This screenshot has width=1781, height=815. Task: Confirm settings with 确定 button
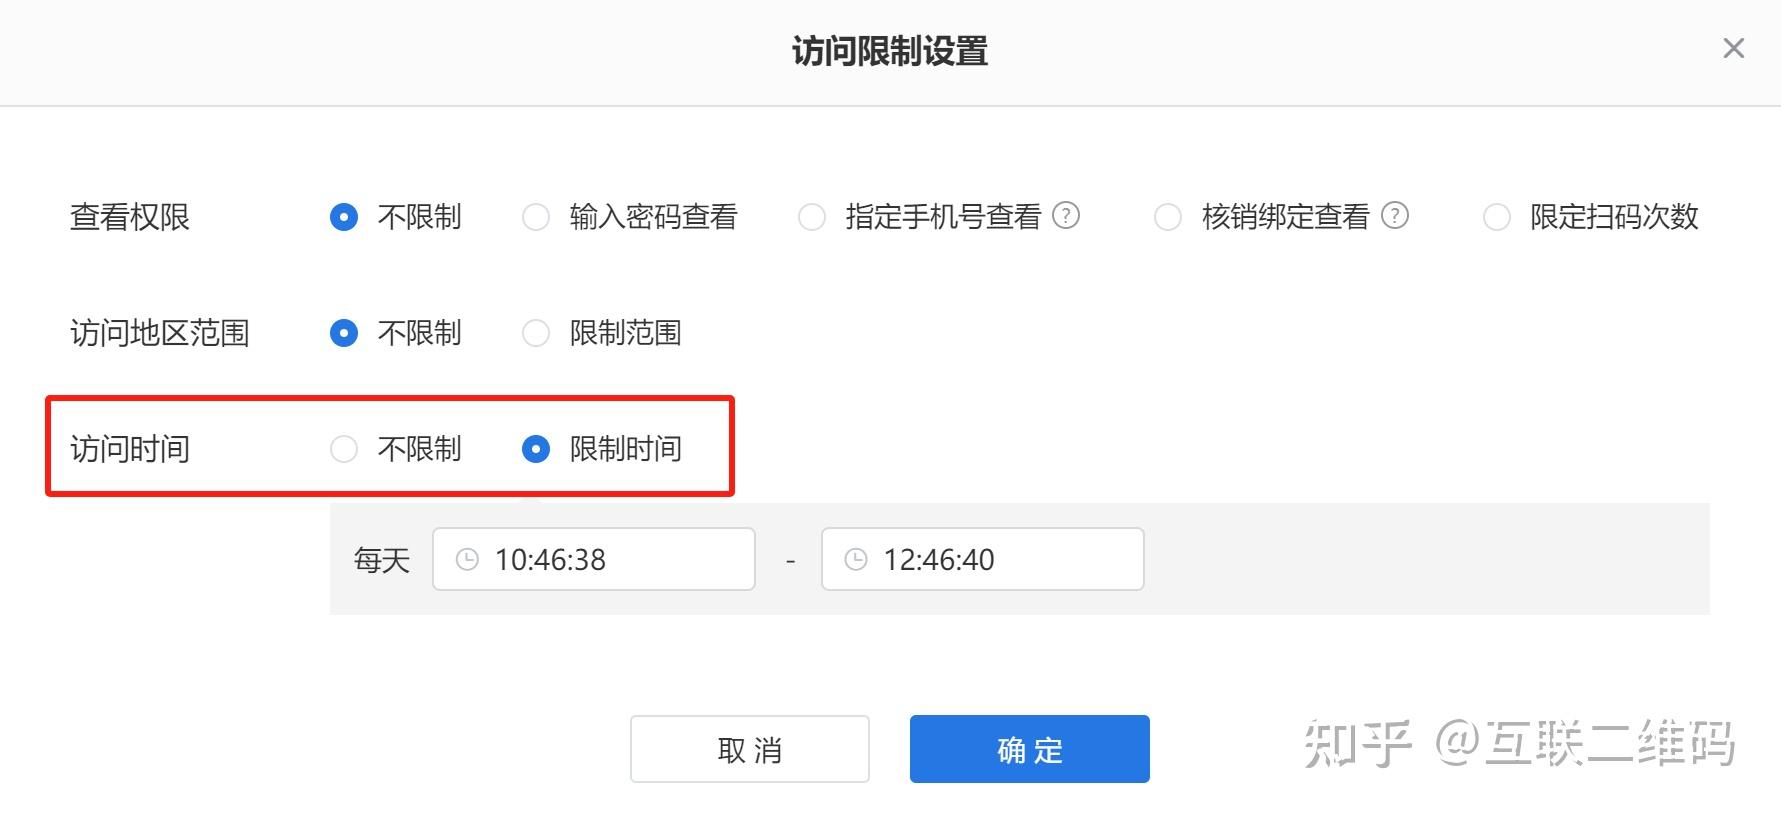pos(1030,749)
